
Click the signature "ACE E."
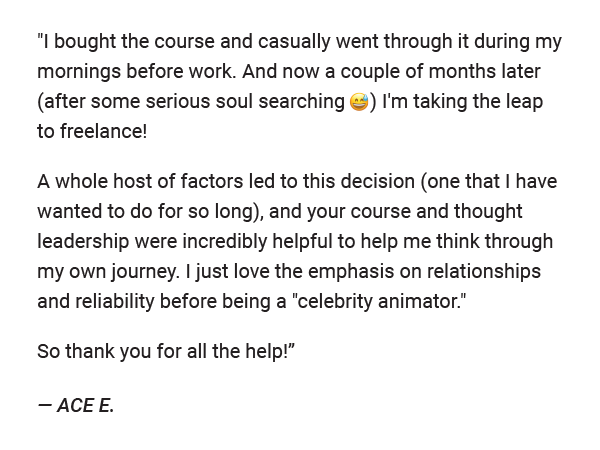click(x=85, y=406)
